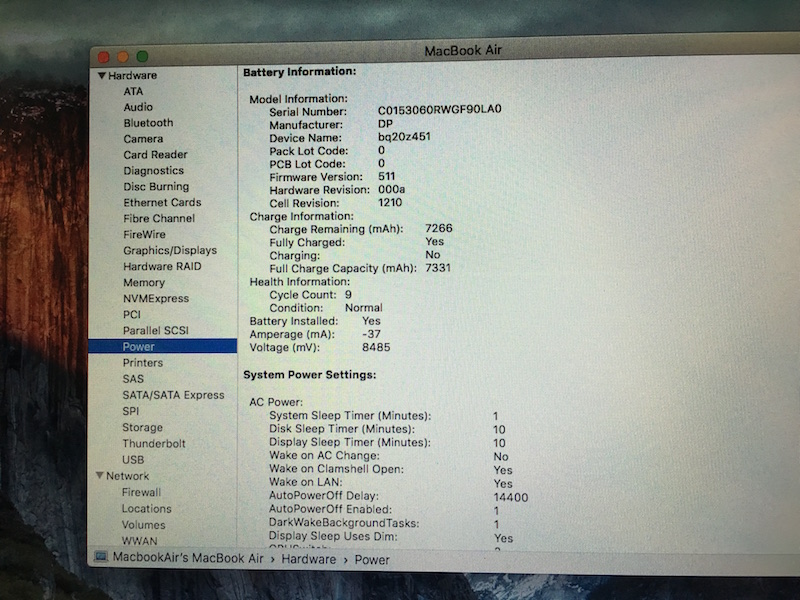The height and width of the screenshot is (600, 800).
Task: Open Graphics/Displays information
Action: [169, 251]
